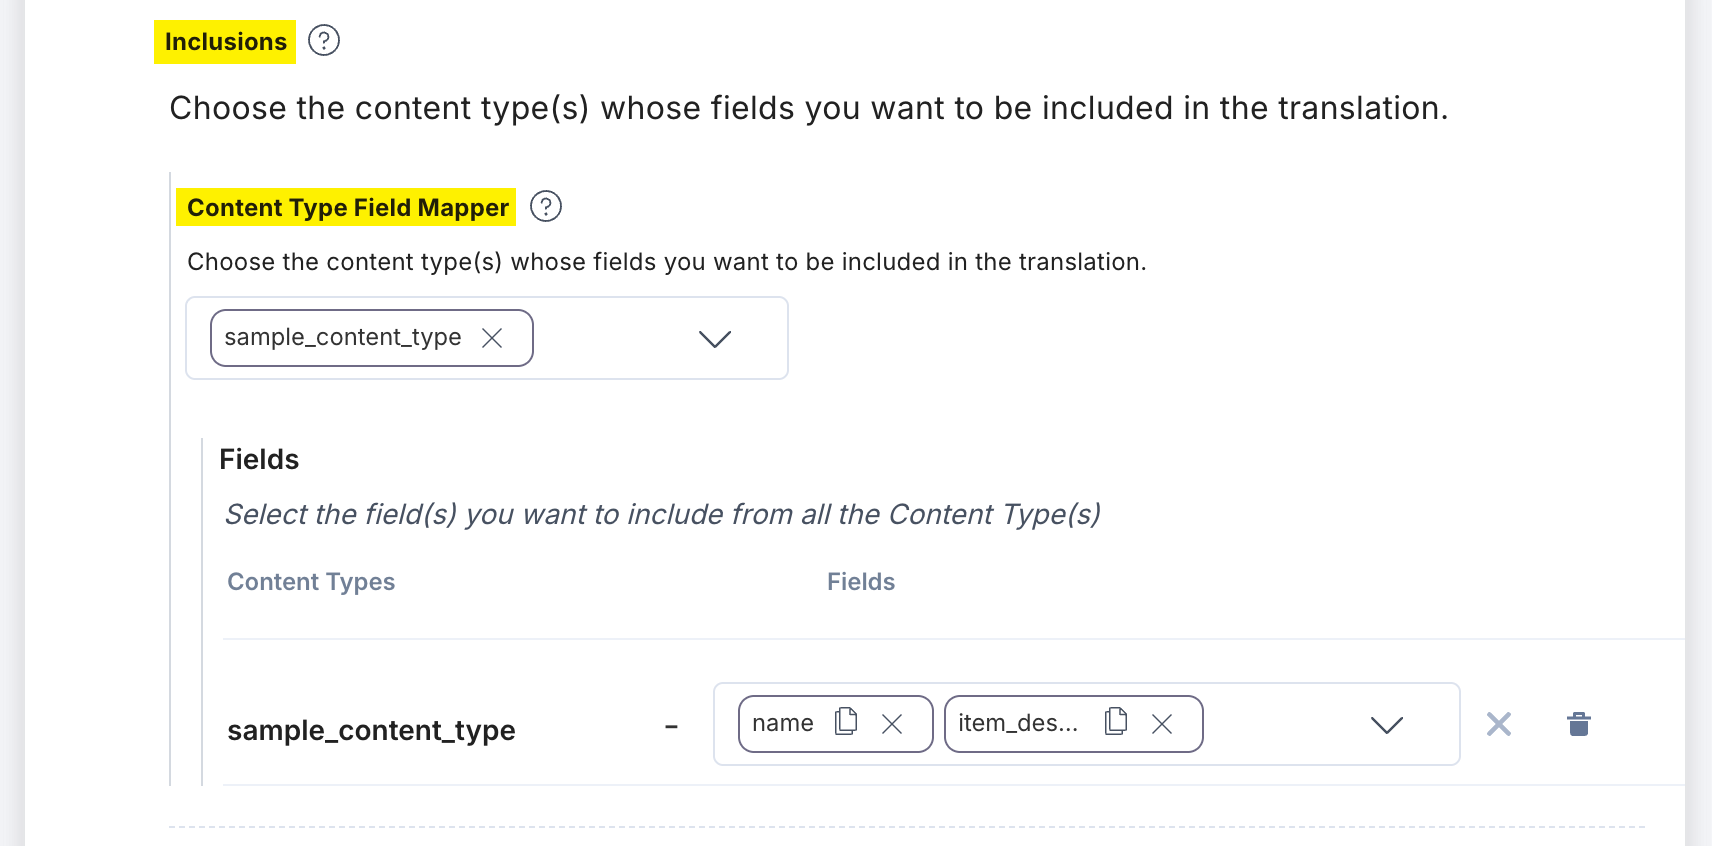This screenshot has height=846, width=1712.
Task: Click the name field tag
Action: tap(783, 723)
